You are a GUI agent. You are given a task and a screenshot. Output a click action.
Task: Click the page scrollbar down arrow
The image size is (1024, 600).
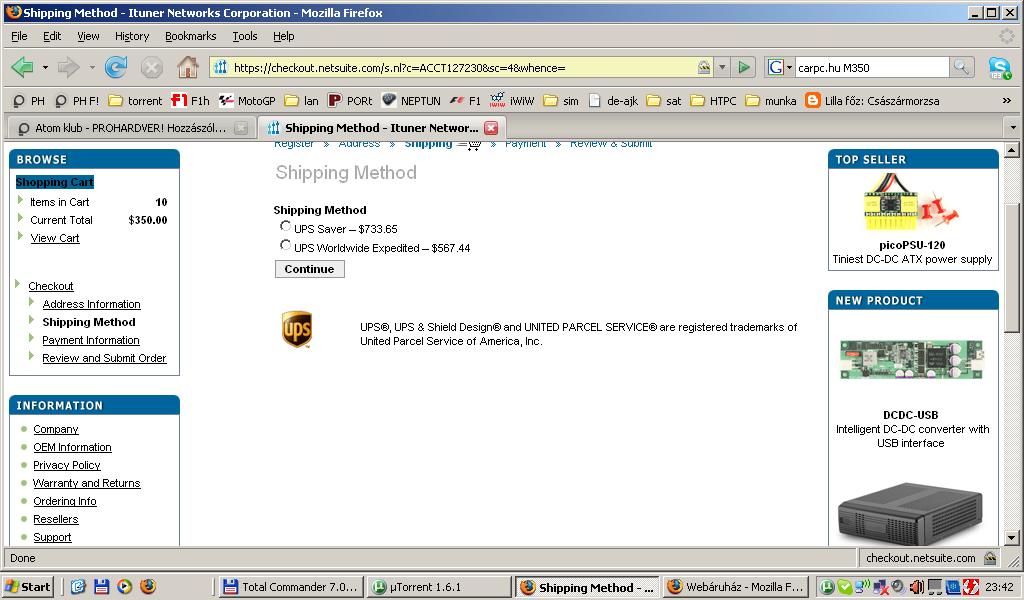coord(1012,539)
